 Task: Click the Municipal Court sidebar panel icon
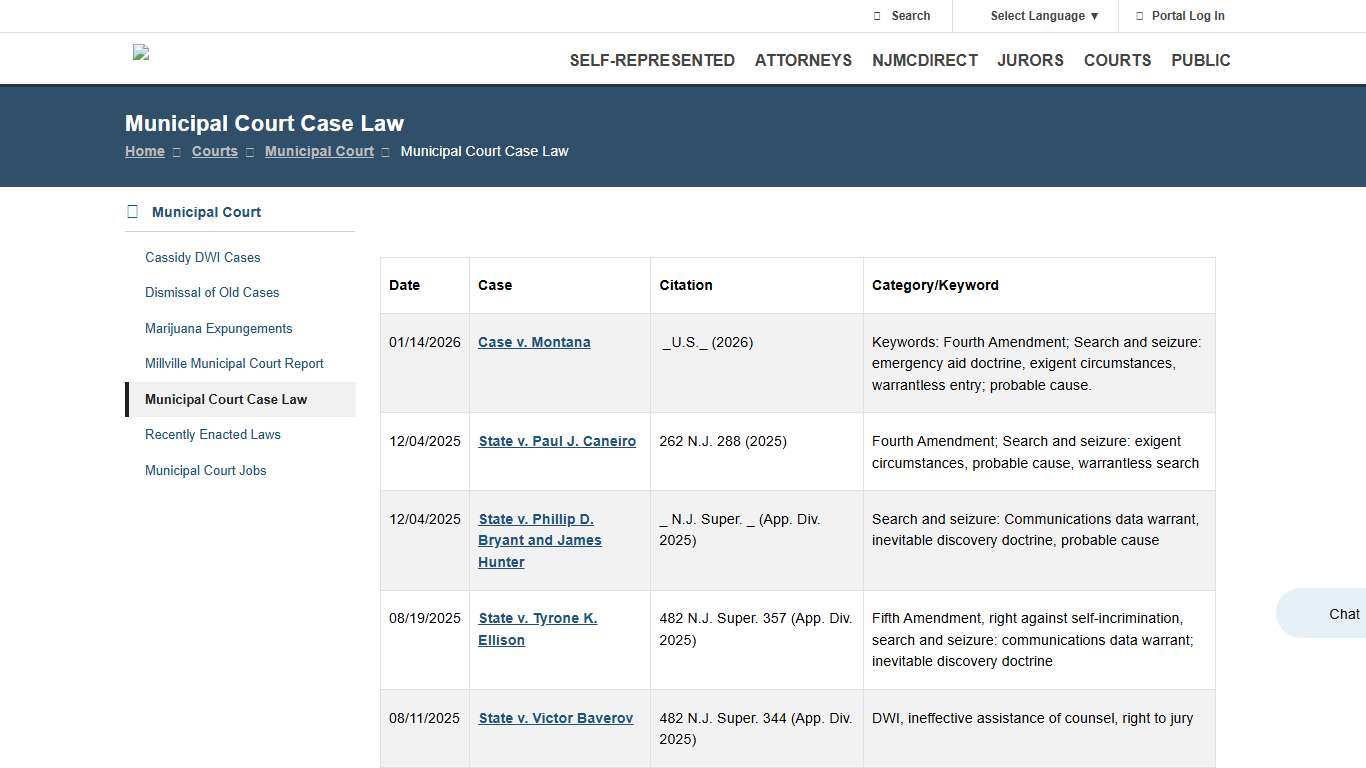(132, 211)
